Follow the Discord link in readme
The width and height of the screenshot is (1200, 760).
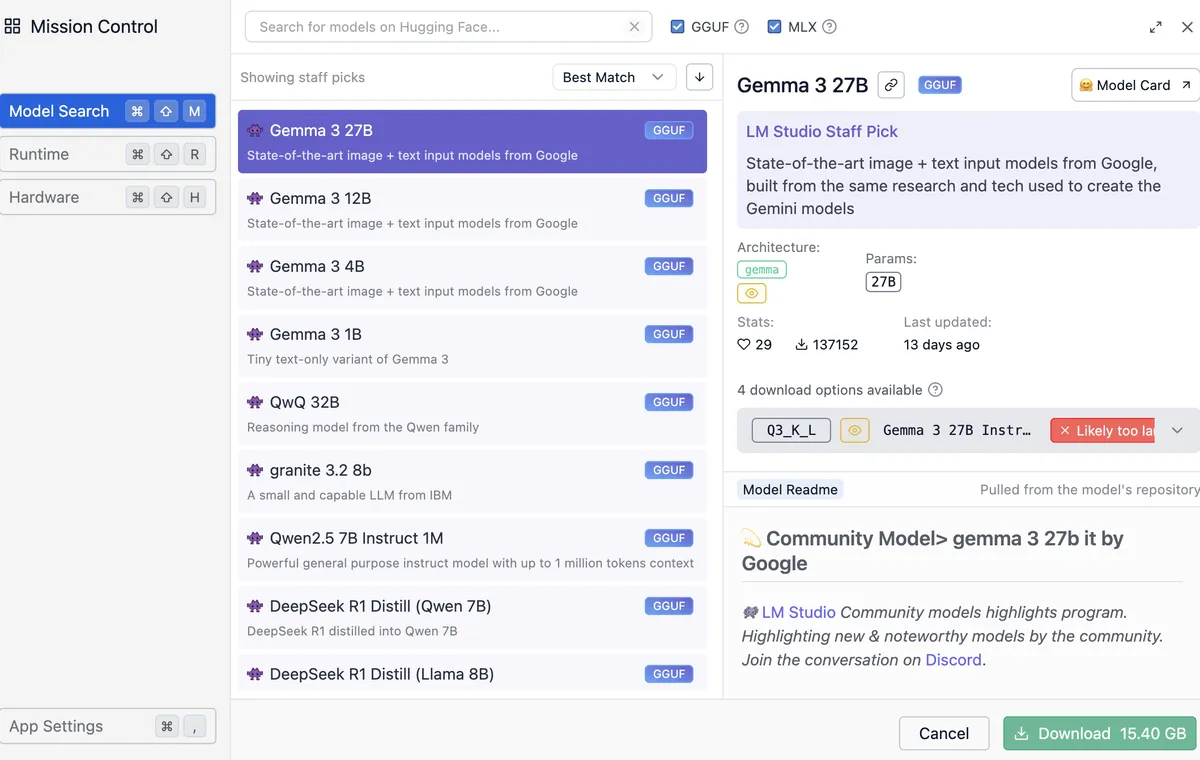pyautogui.click(x=953, y=660)
